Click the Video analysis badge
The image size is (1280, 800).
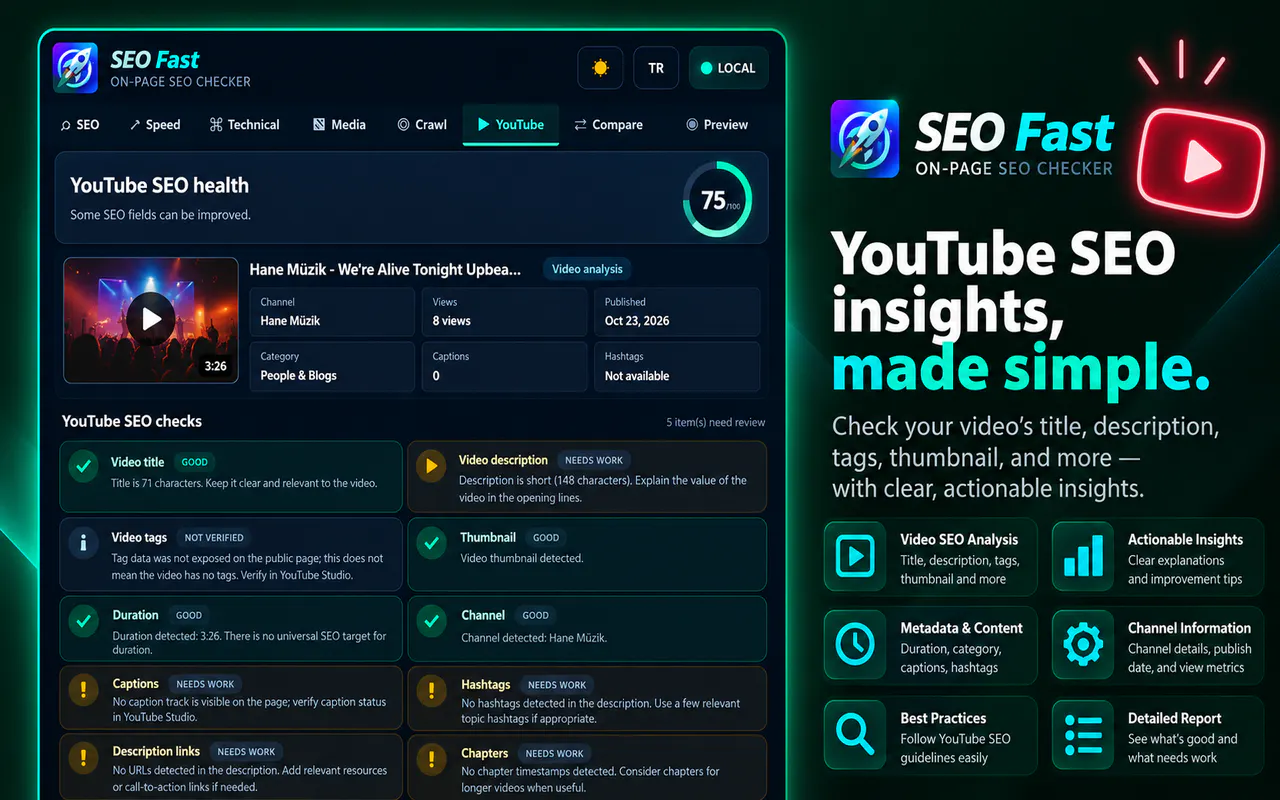[x=587, y=269]
